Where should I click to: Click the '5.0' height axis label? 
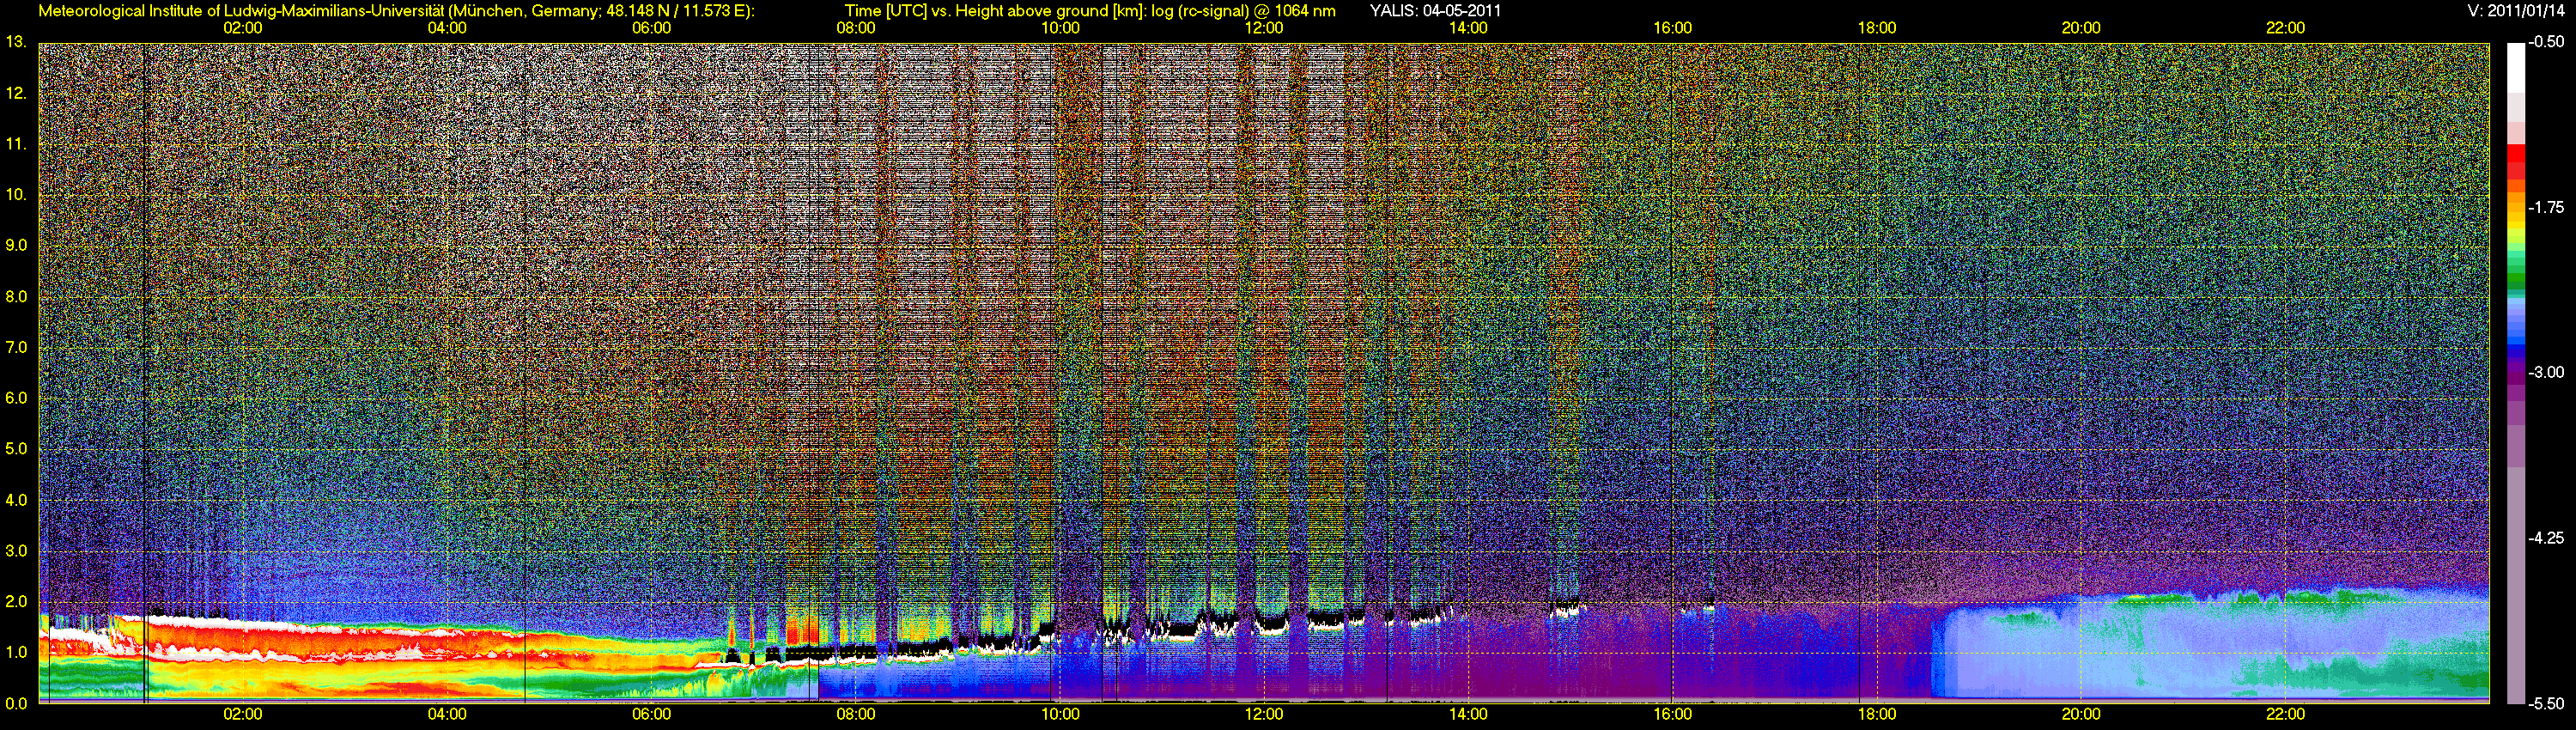click(x=16, y=449)
